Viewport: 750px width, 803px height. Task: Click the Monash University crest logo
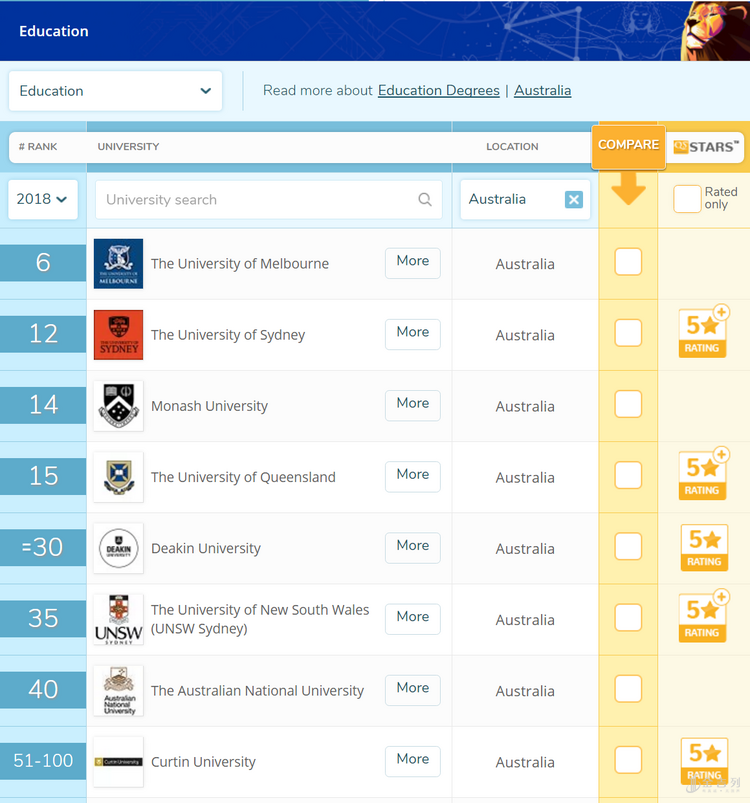coord(118,406)
